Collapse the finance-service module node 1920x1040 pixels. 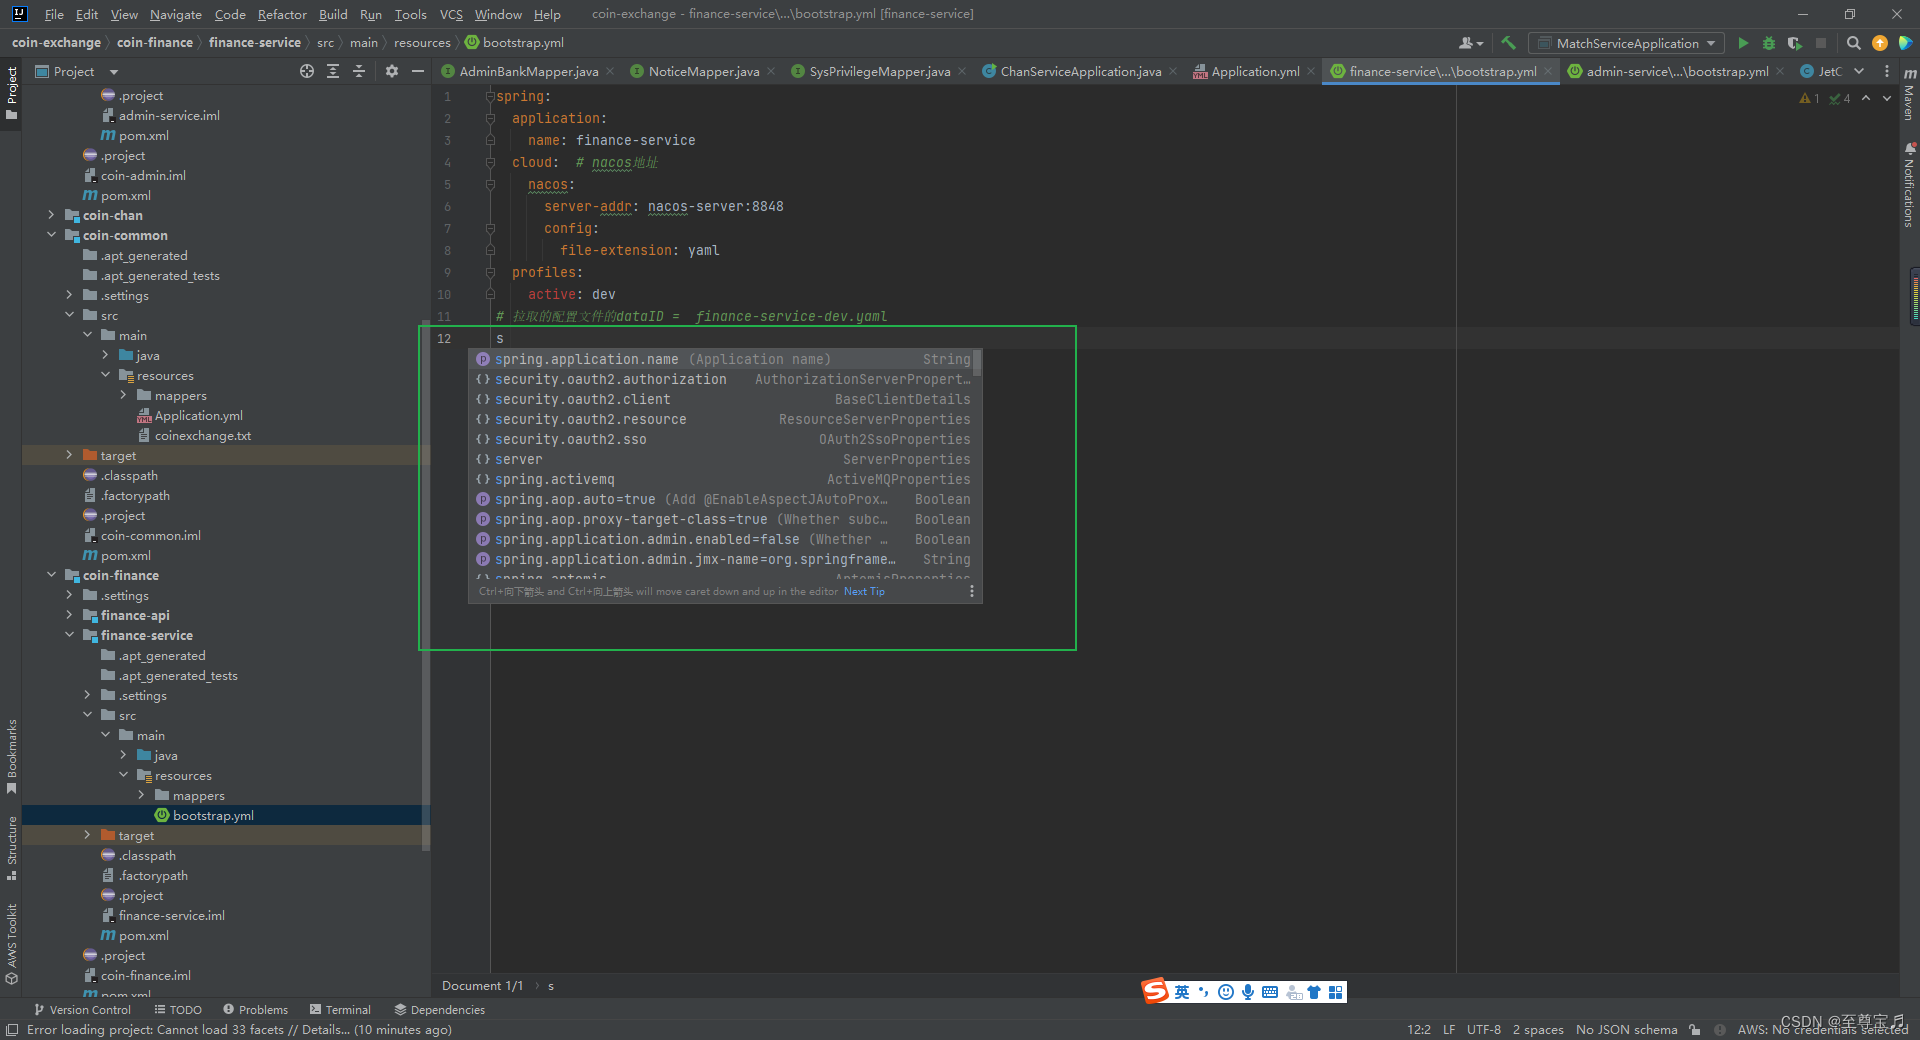(x=70, y=635)
